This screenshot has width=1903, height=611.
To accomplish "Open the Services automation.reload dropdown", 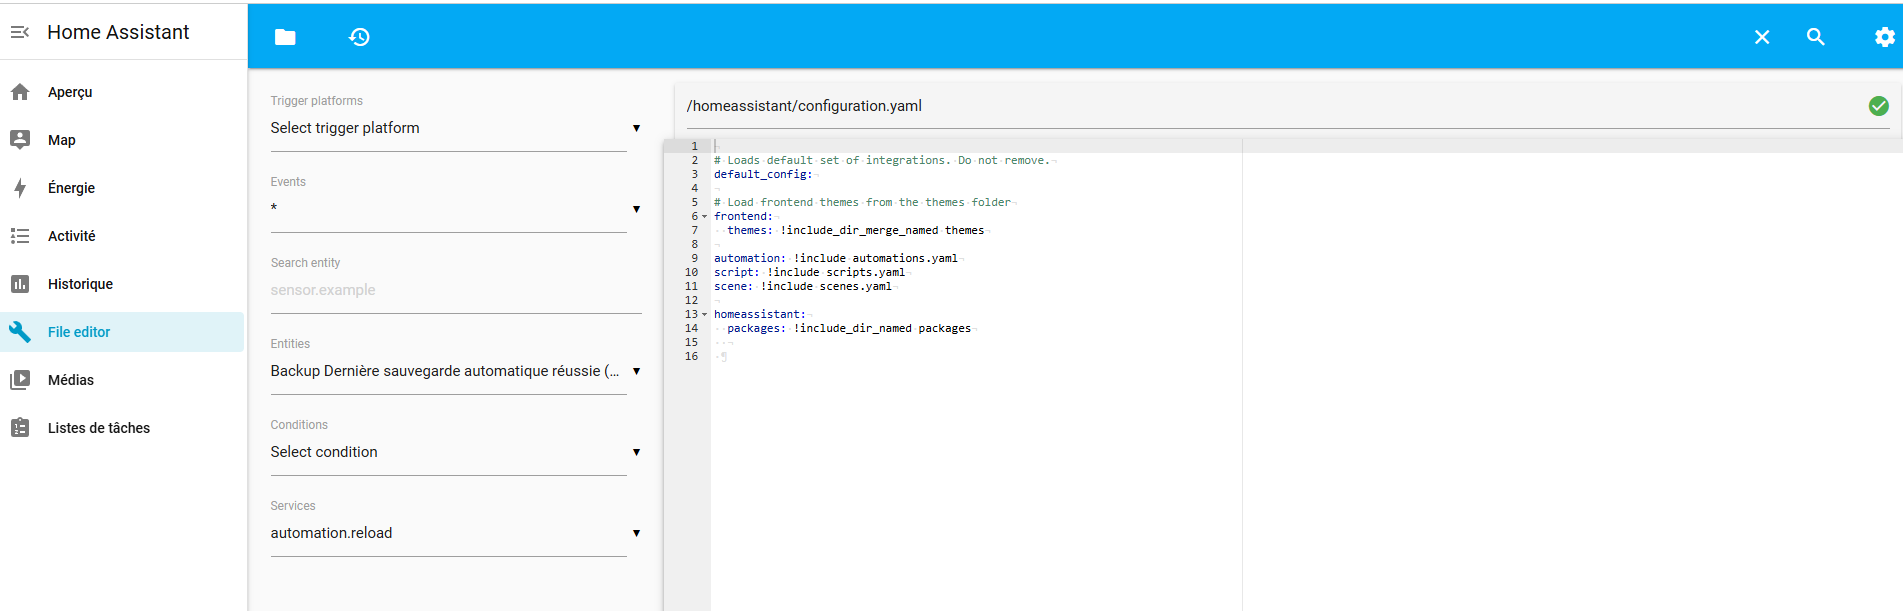I will (455, 533).
